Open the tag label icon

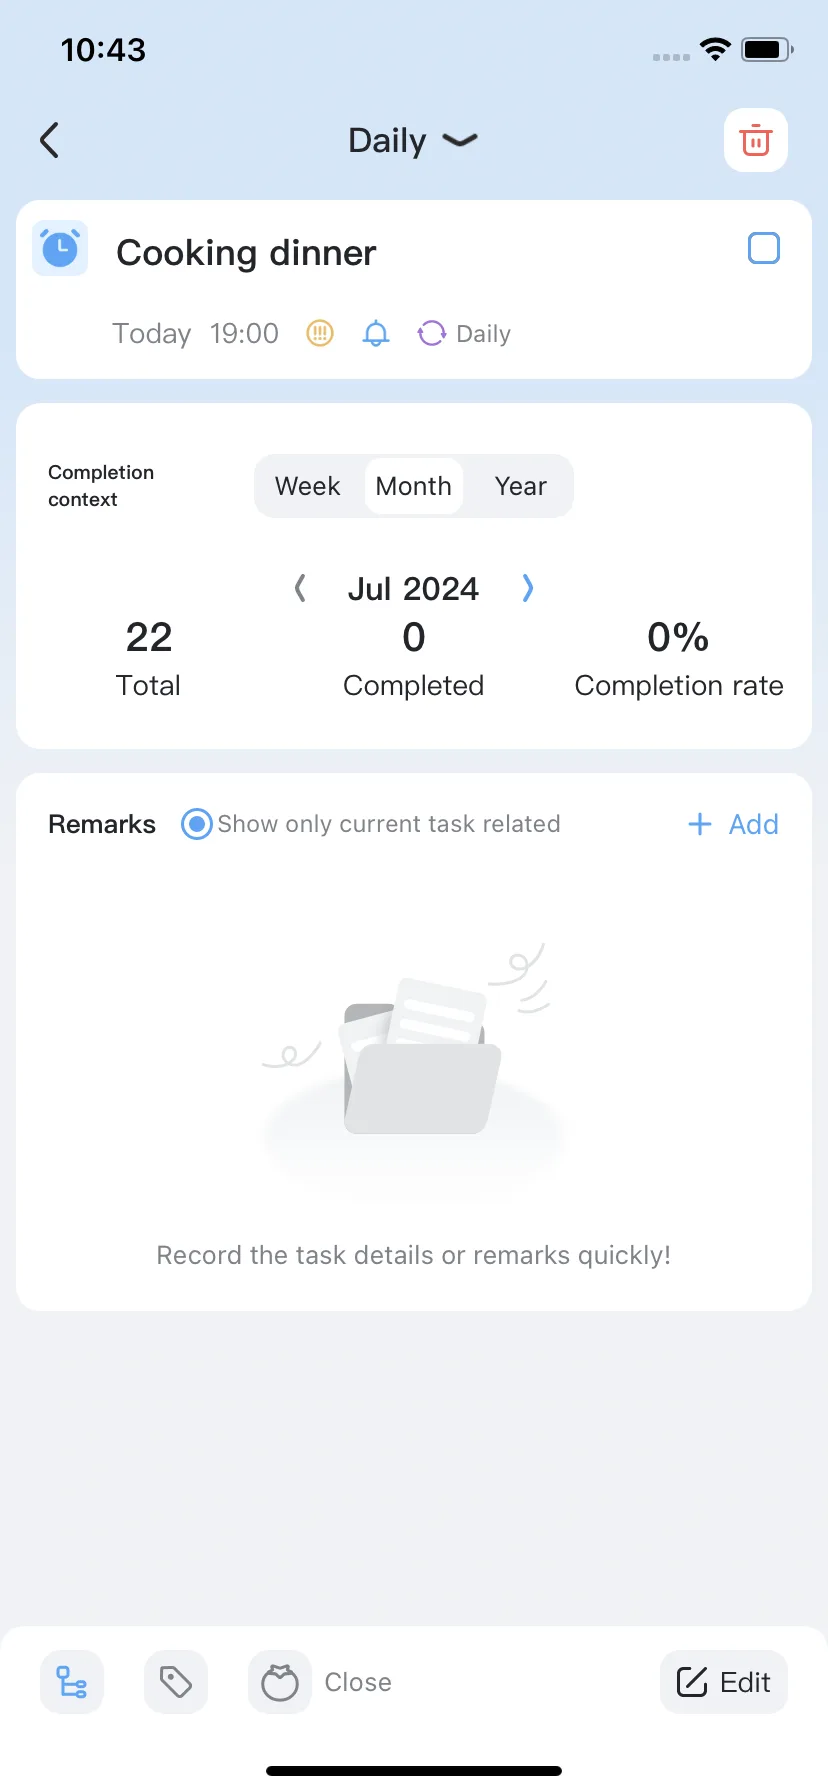176,1682
